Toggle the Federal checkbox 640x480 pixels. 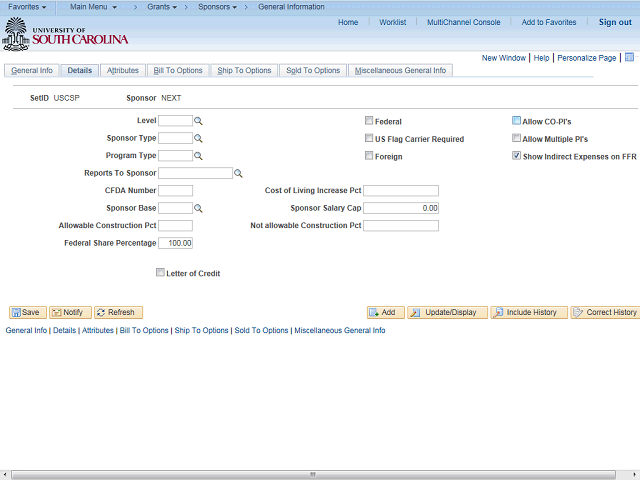(x=369, y=120)
